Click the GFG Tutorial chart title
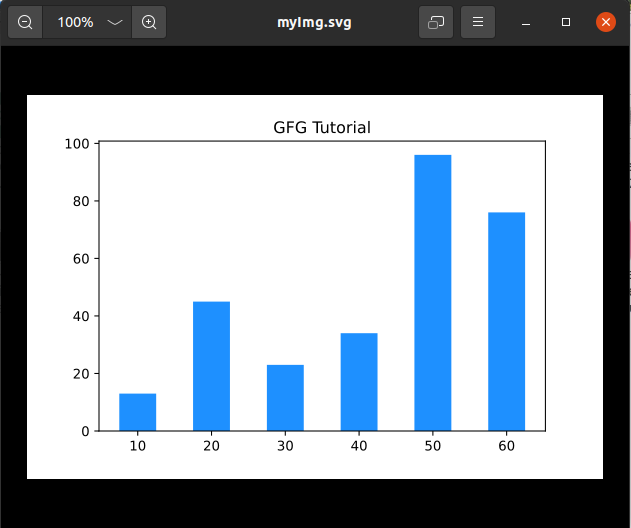The width and height of the screenshot is (631, 528). pos(322,128)
